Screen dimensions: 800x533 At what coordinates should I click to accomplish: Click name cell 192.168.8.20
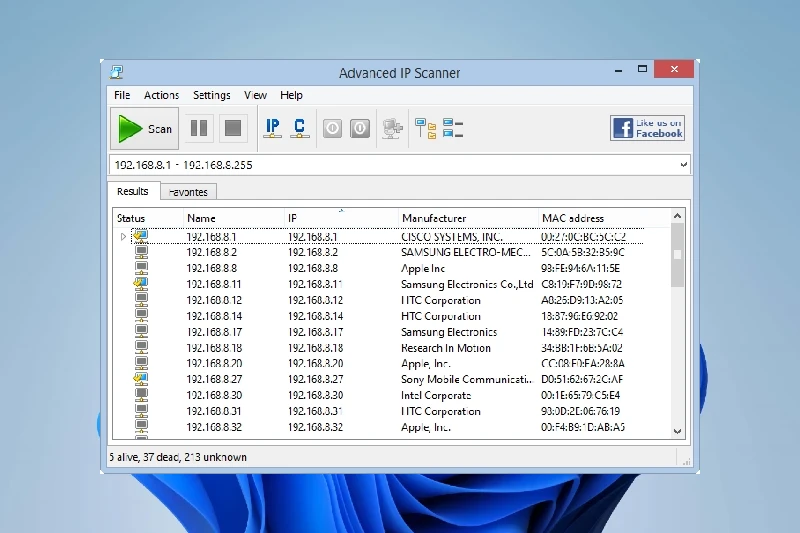(x=214, y=364)
